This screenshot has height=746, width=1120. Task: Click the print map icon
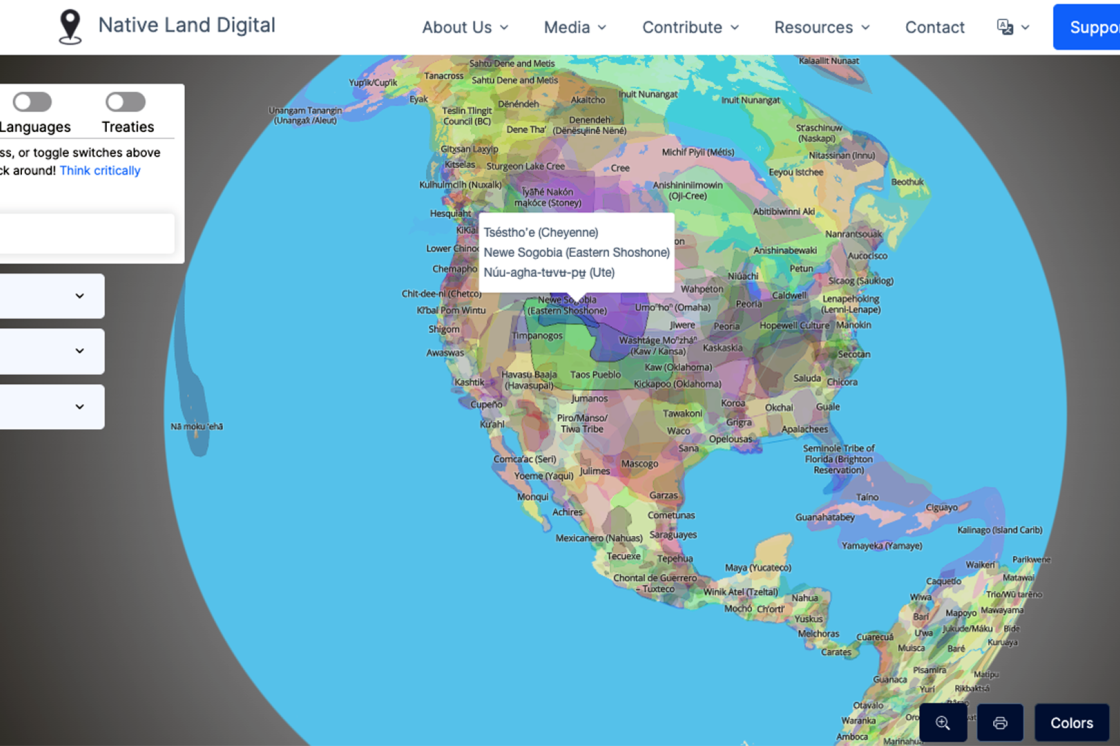click(x=999, y=722)
